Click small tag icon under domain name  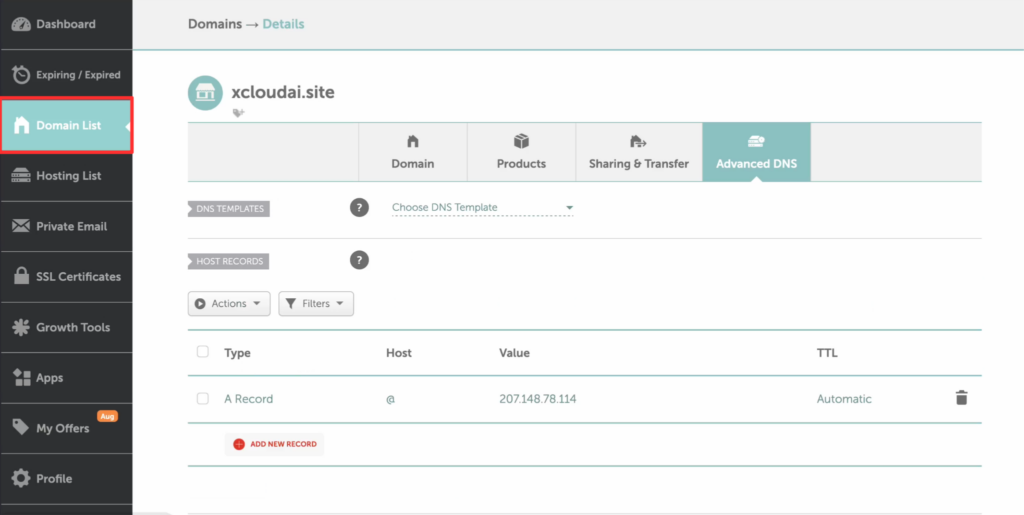click(x=238, y=113)
